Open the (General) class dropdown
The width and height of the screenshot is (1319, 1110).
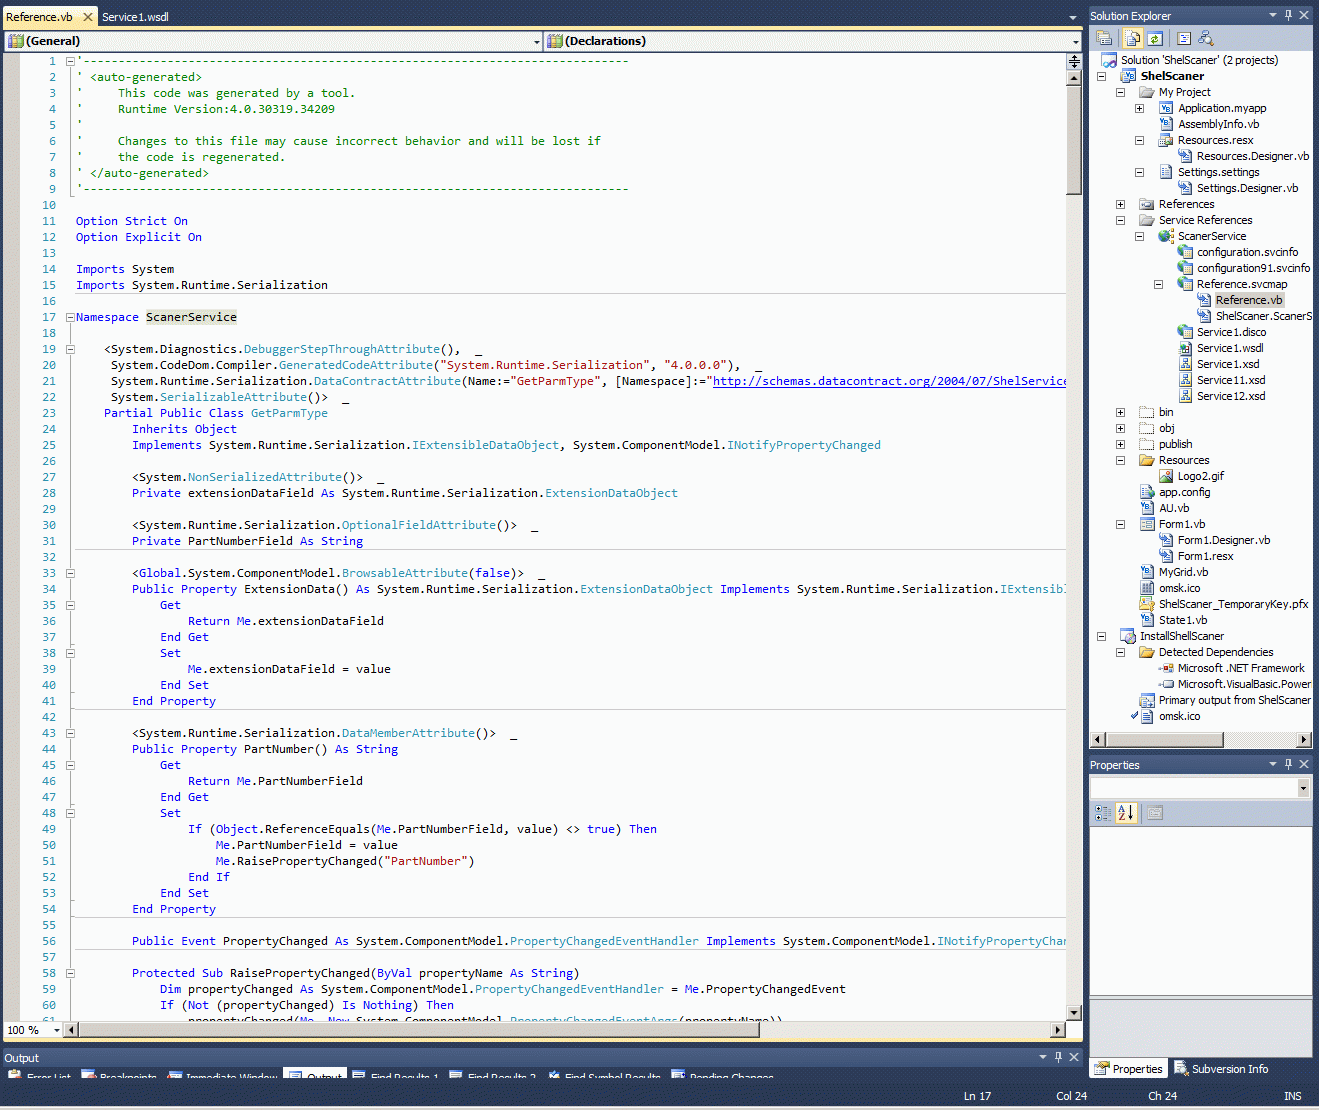tap(536, 41)
